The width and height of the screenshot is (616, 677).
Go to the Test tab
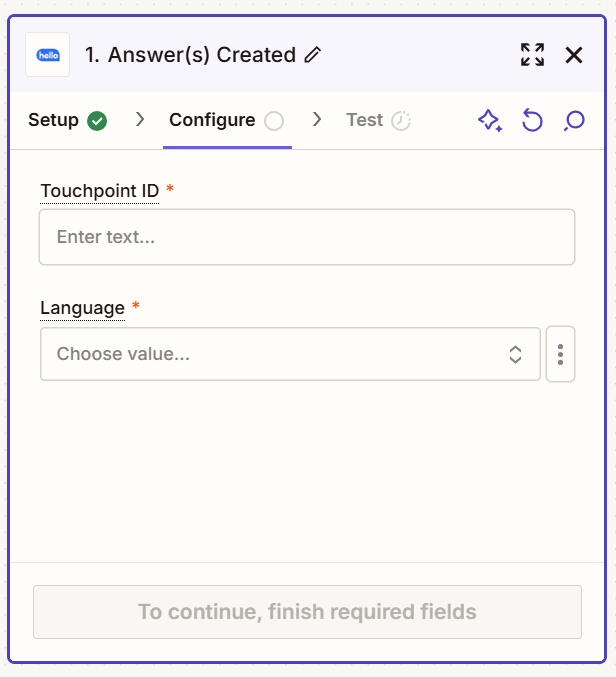[364, 120]
